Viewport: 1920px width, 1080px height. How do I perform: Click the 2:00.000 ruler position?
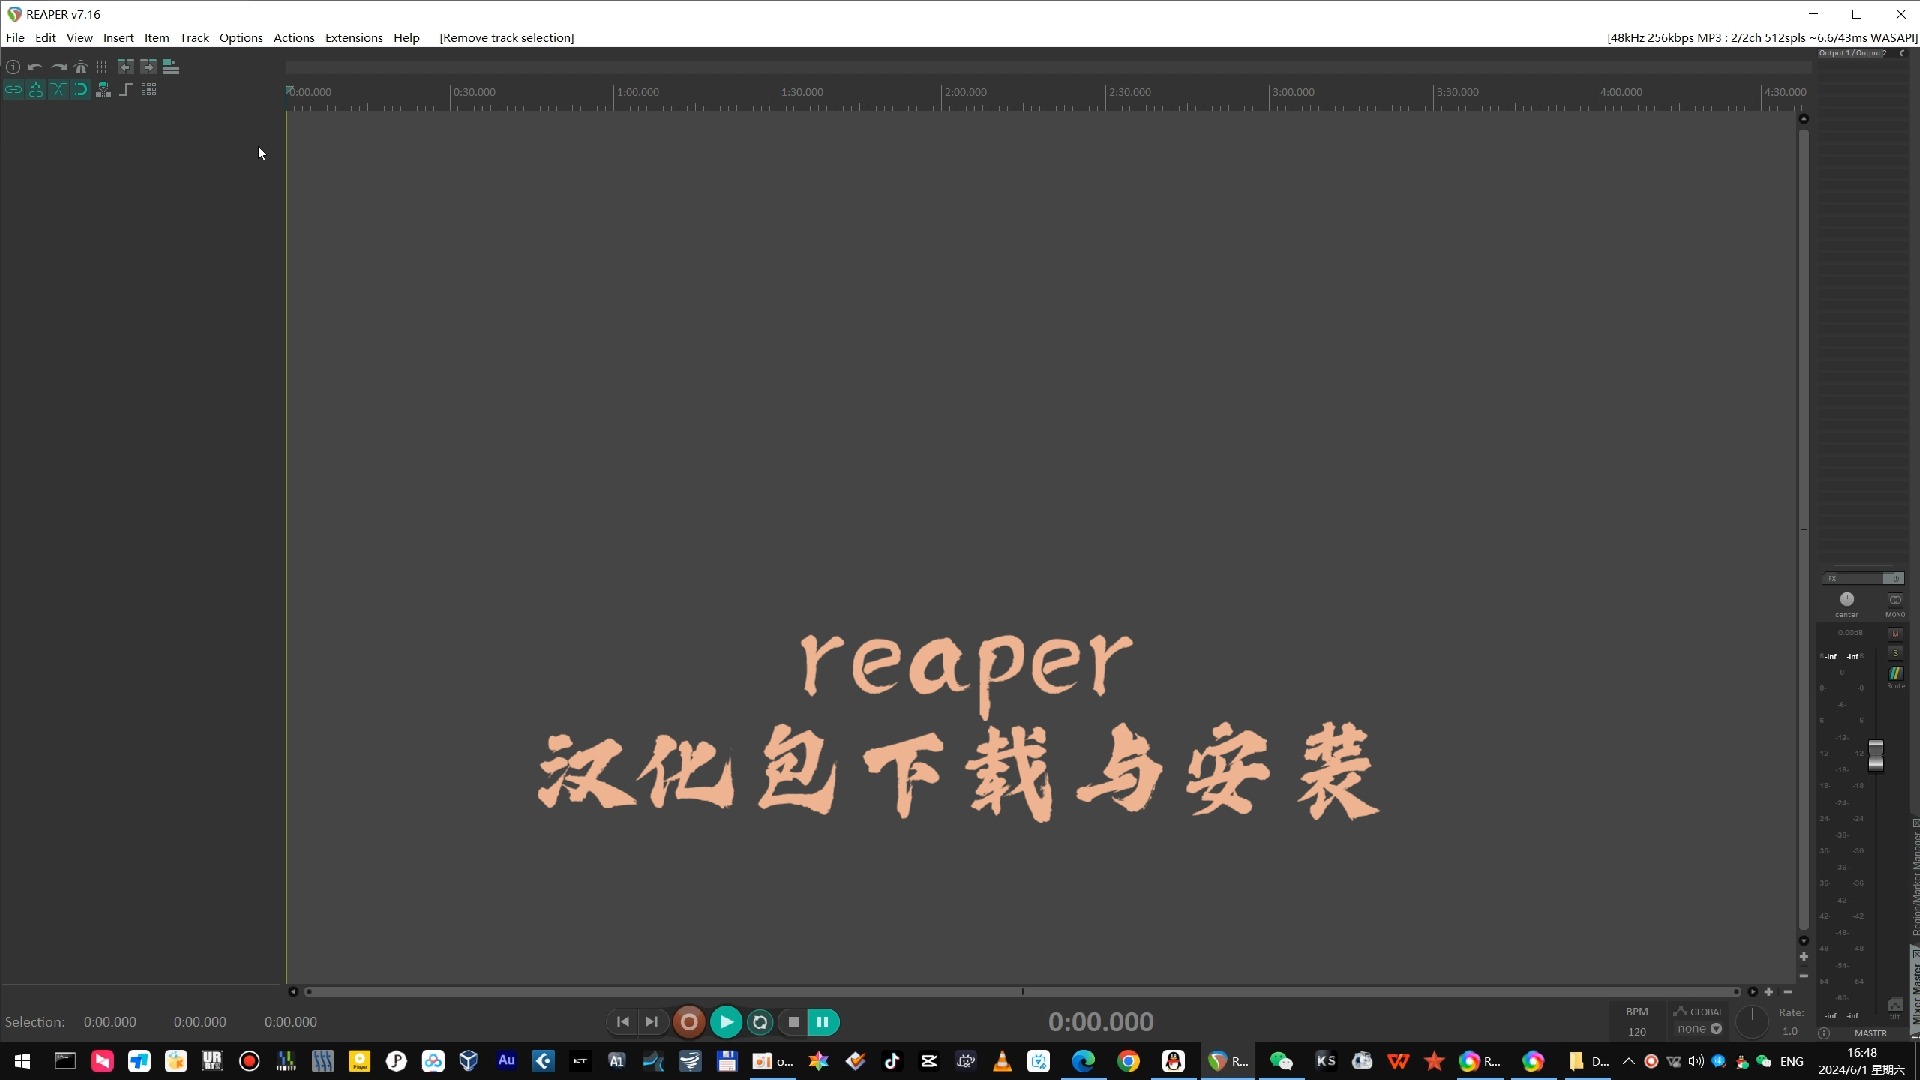[x=965, y=92]
